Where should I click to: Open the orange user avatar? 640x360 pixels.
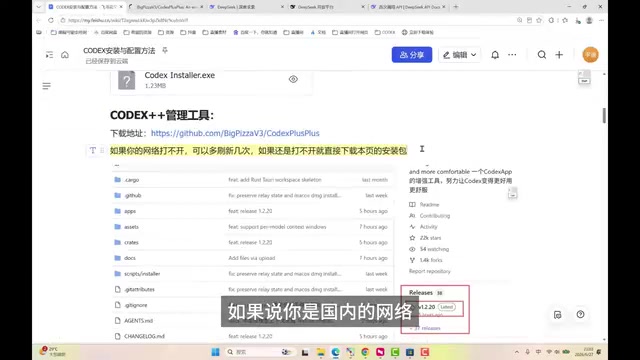point(590,55)
